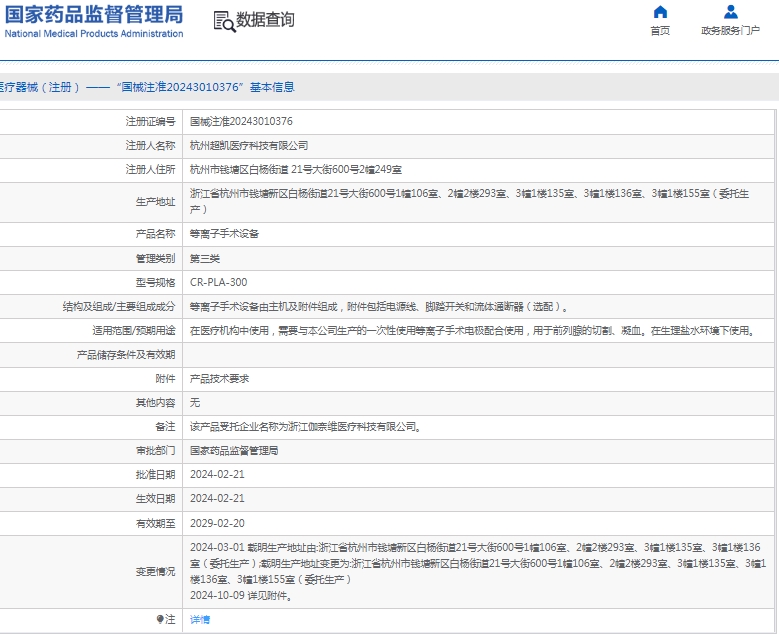The width and height of the screenshot is (779, 638).
Task: Click the 产品储存条件及有效期 label
Action: [x=126, y=355]
